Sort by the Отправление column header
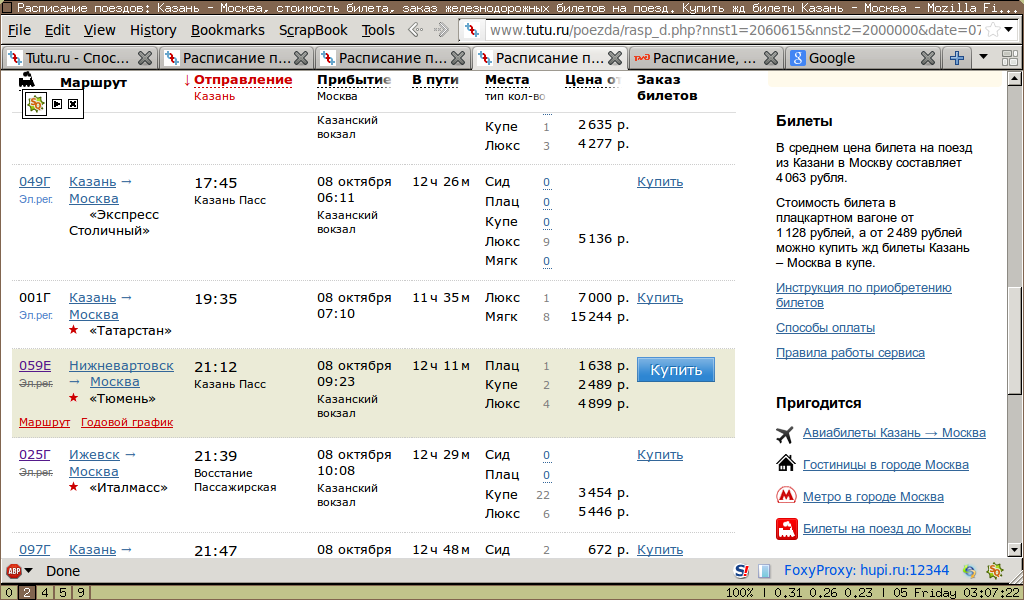 (243, 80)
